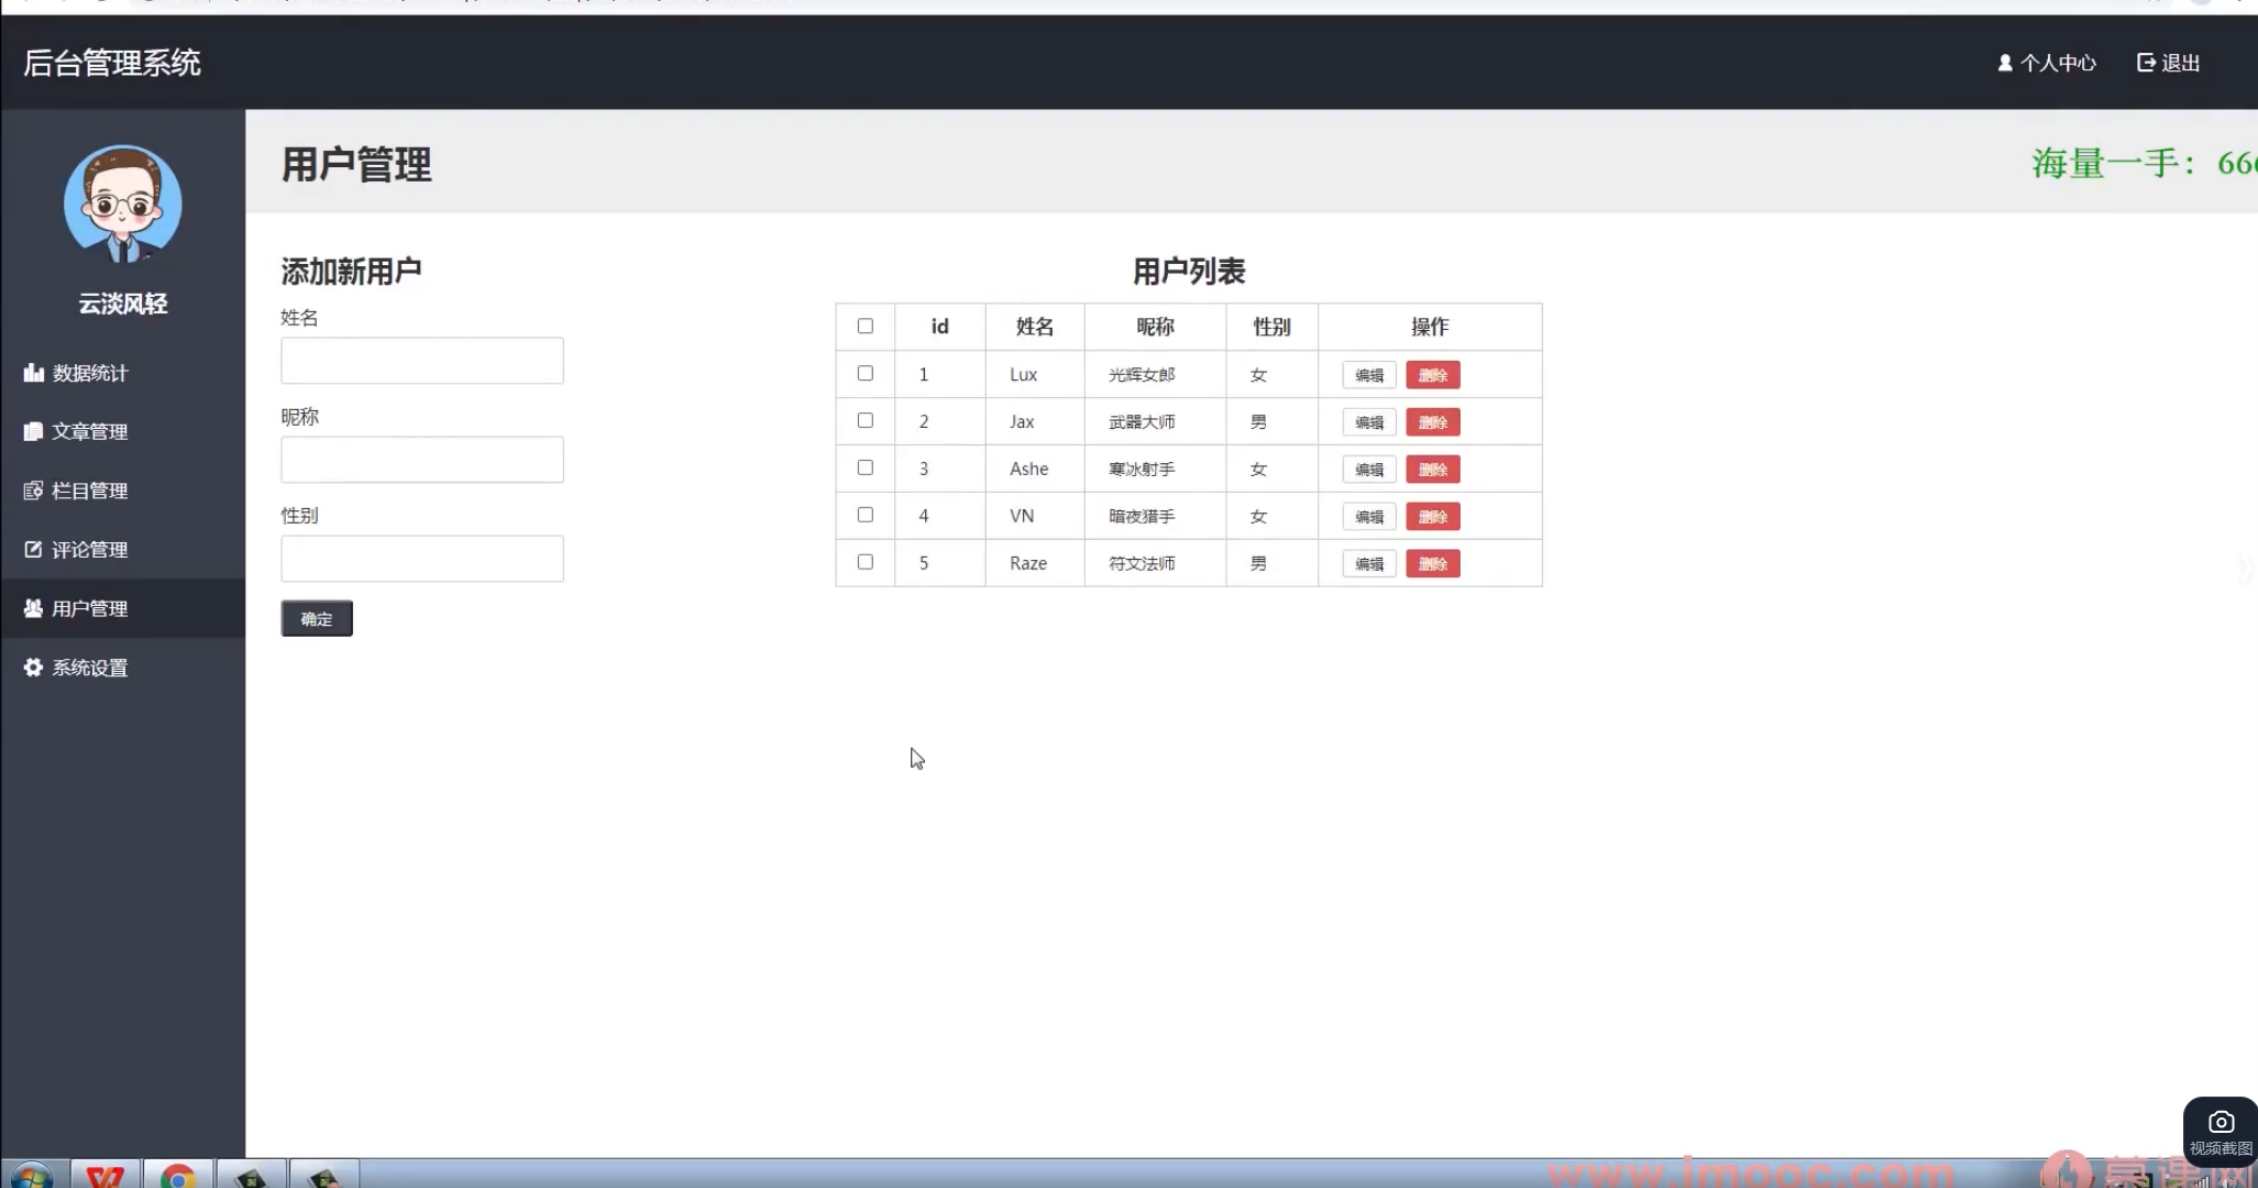Click 编辑 for user Ashe
This screenshot has height=1188, width=2258.
coord(1369,469)
